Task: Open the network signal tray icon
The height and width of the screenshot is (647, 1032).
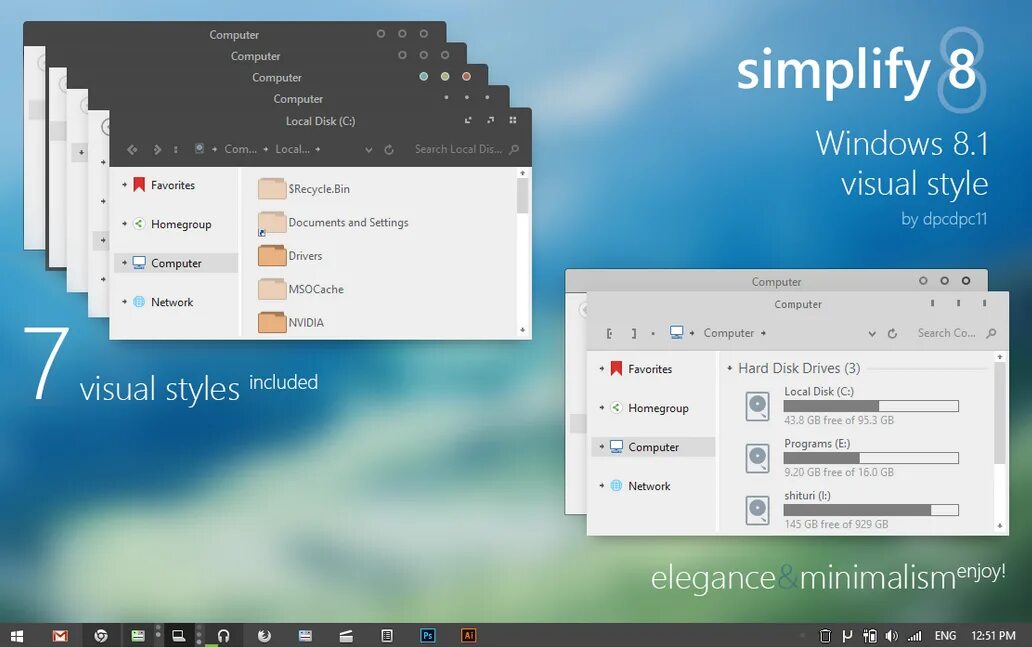Action: click(x=914, y=636)
